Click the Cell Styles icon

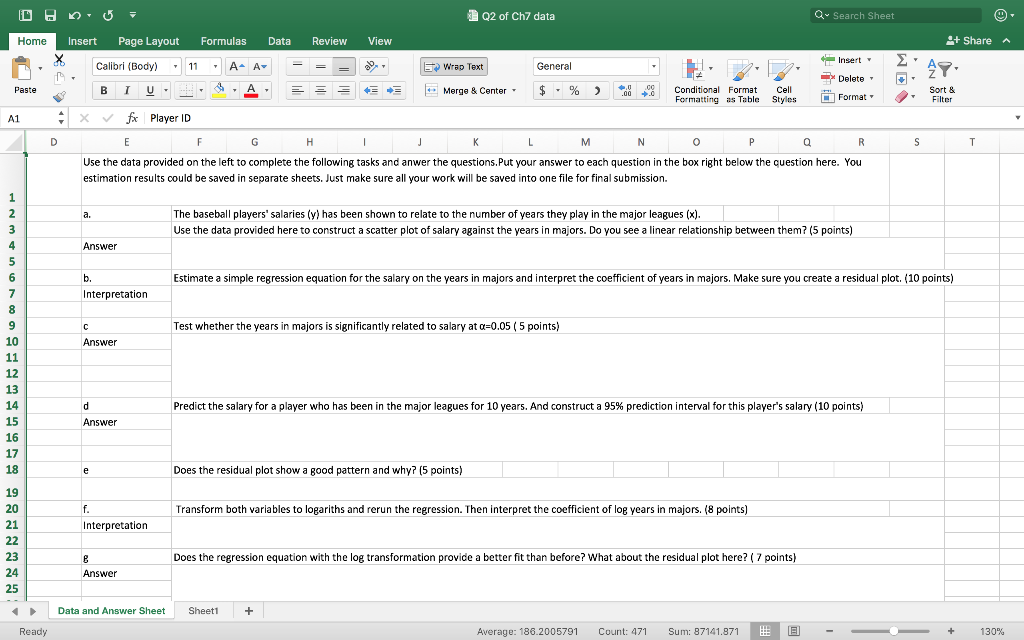[x=783, y=80]
